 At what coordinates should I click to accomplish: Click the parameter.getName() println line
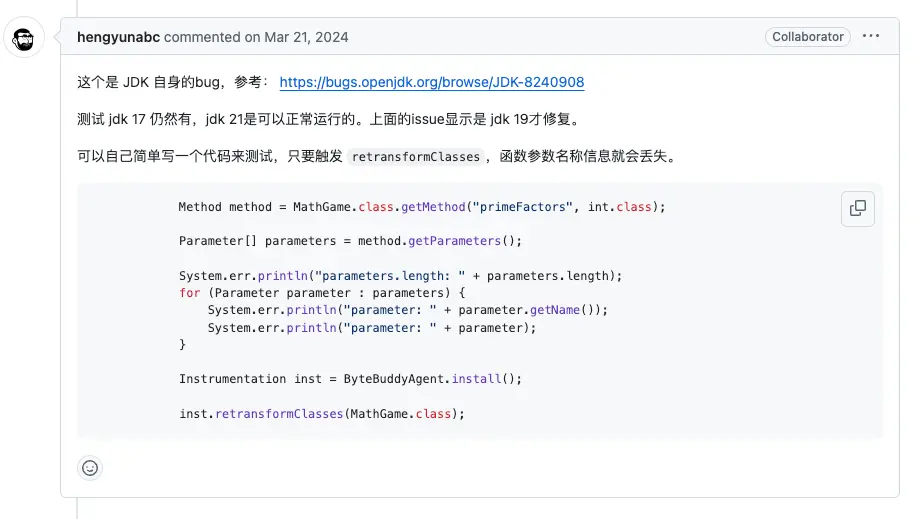[x=407, y=310]
